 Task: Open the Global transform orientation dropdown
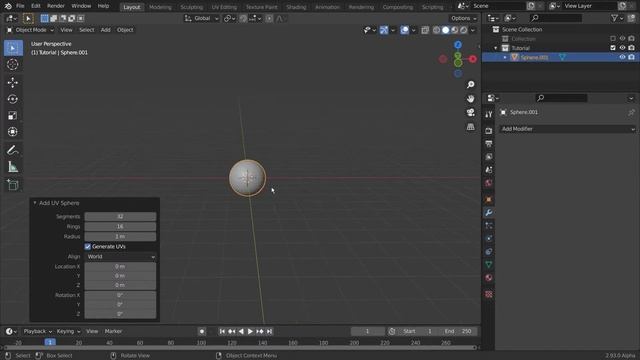[202, 18]
